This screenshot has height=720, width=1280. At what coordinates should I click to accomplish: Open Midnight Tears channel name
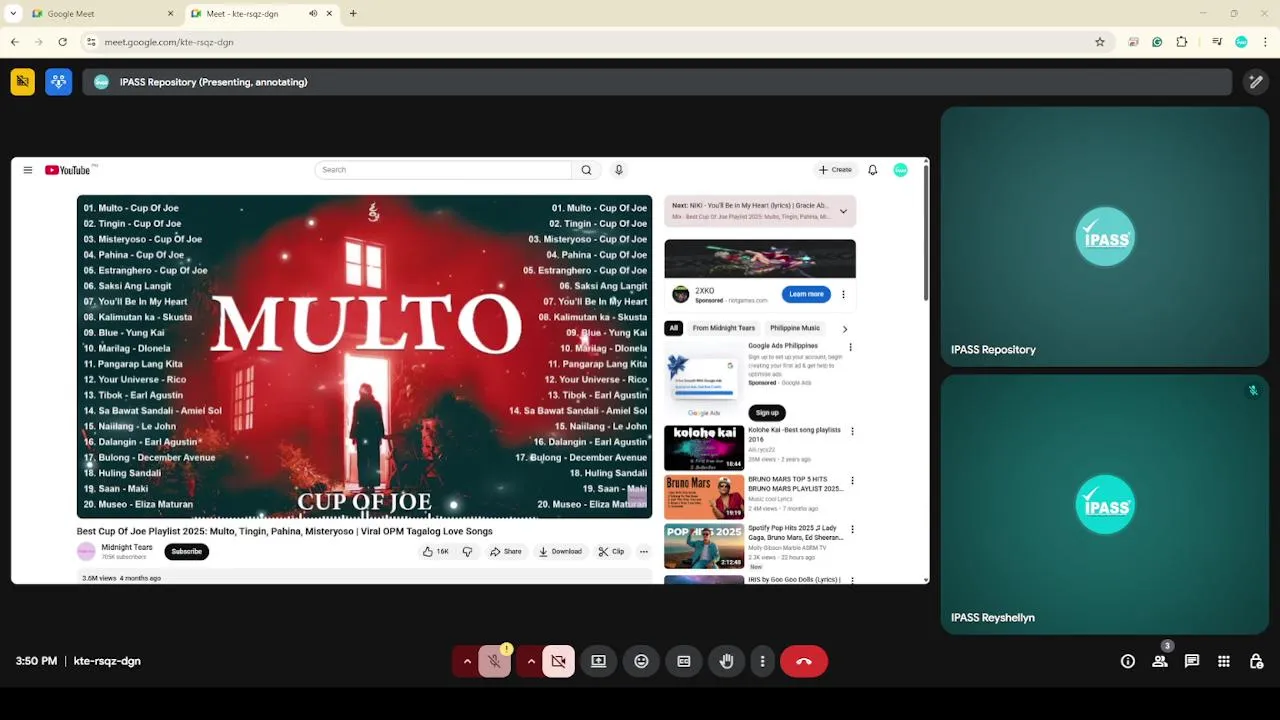(x=127, y=547)
